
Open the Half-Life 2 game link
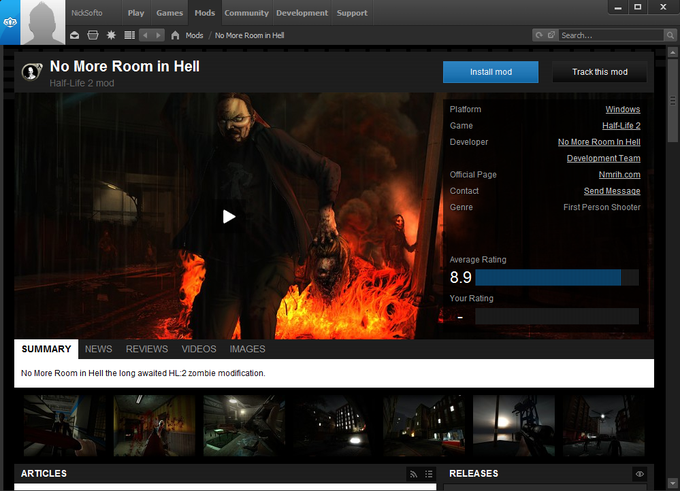[x=621, y=126]
